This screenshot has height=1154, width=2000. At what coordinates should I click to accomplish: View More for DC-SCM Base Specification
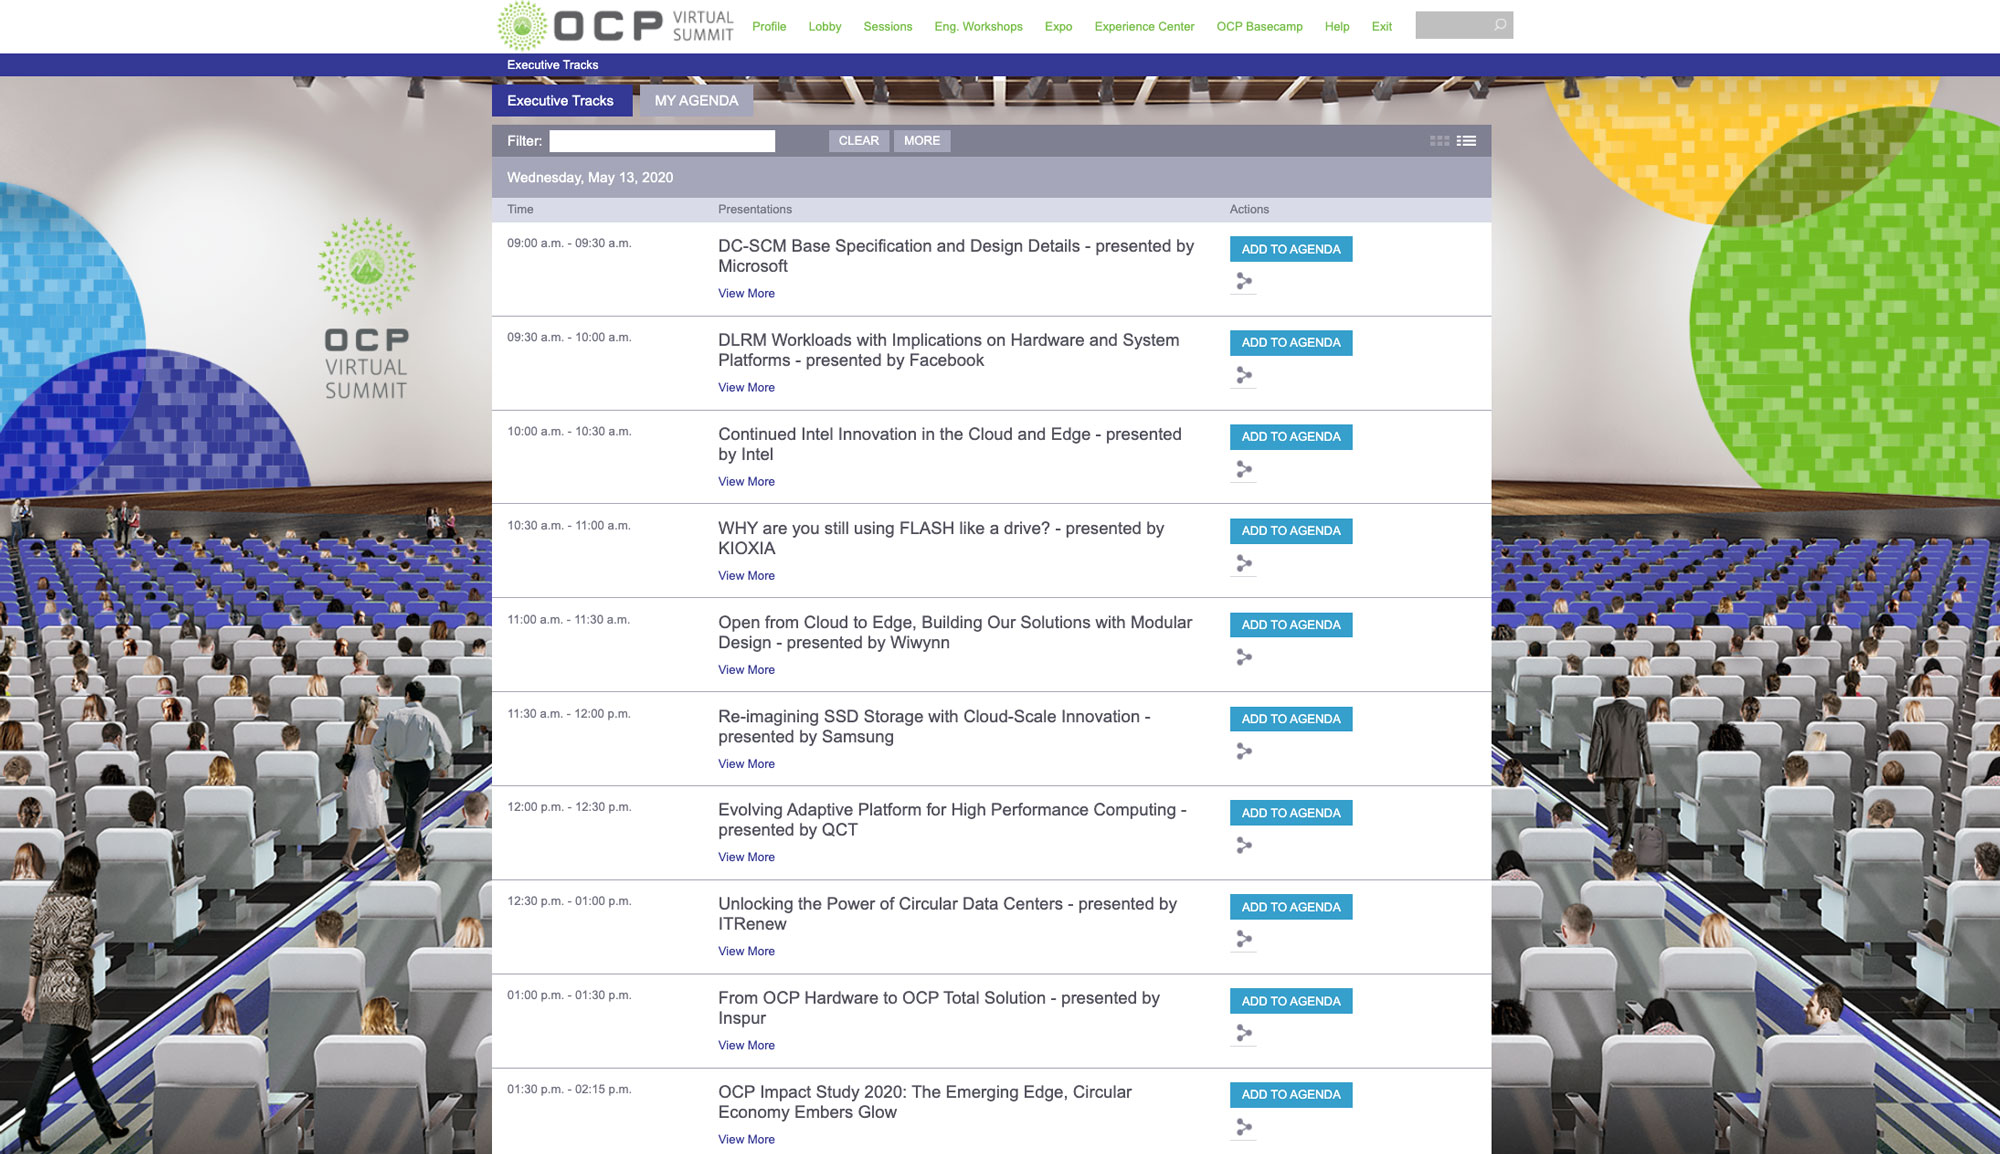(x=746, y=294)
